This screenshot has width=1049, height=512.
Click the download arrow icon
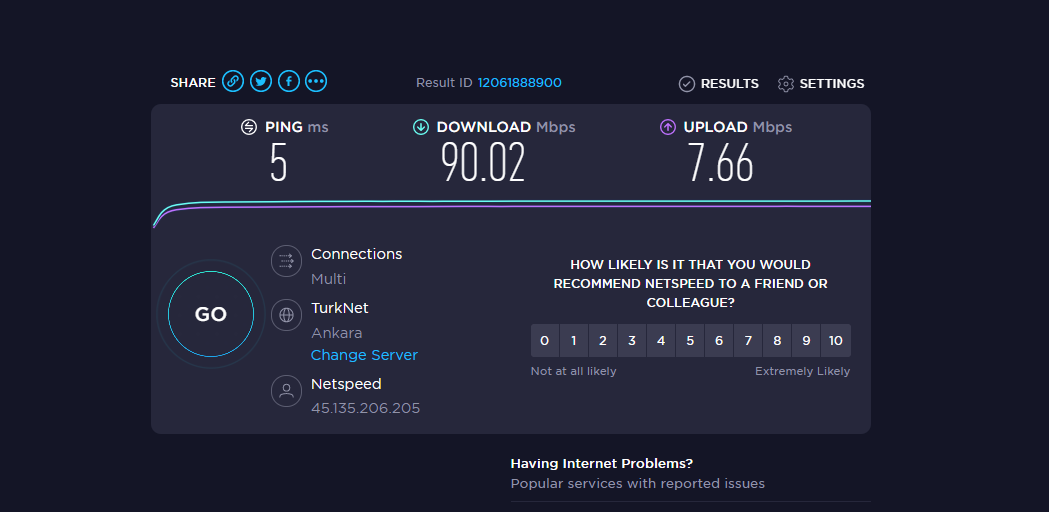point(421,126)
